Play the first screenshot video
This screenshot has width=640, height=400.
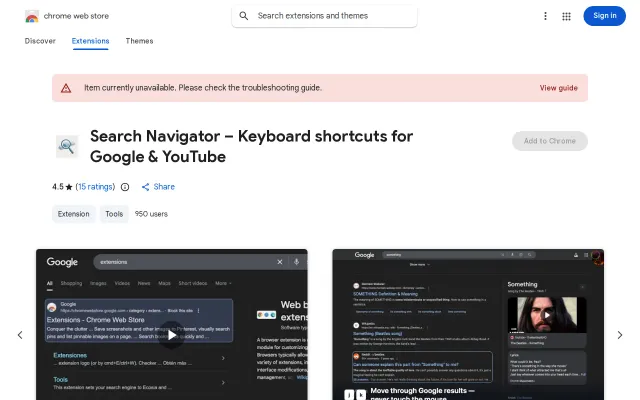tap(171, 335)
